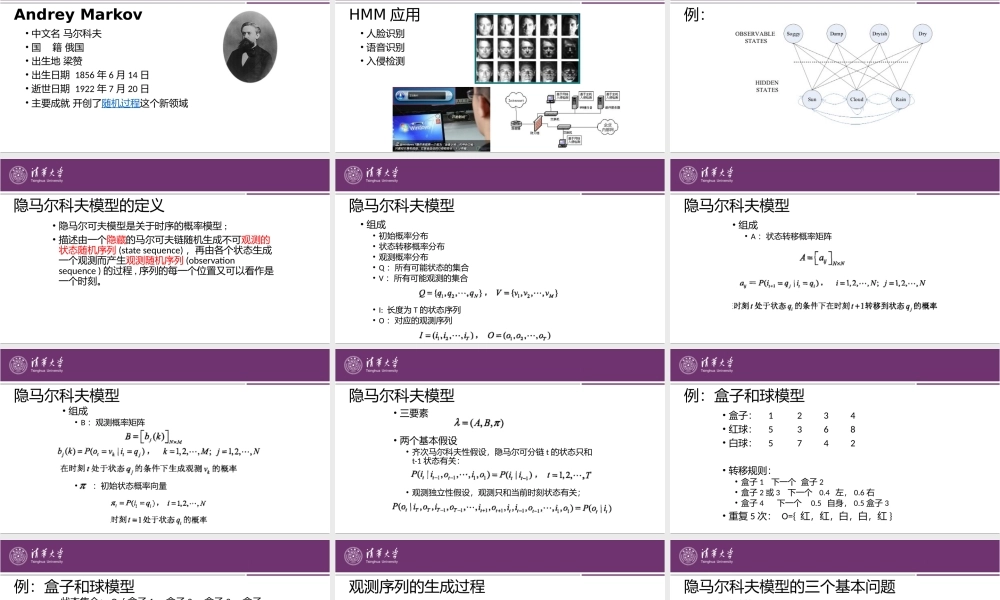Viewport: 1000px width, 600px height.
Task: Click the Dryish observable state node
Action: click(880, 33)
